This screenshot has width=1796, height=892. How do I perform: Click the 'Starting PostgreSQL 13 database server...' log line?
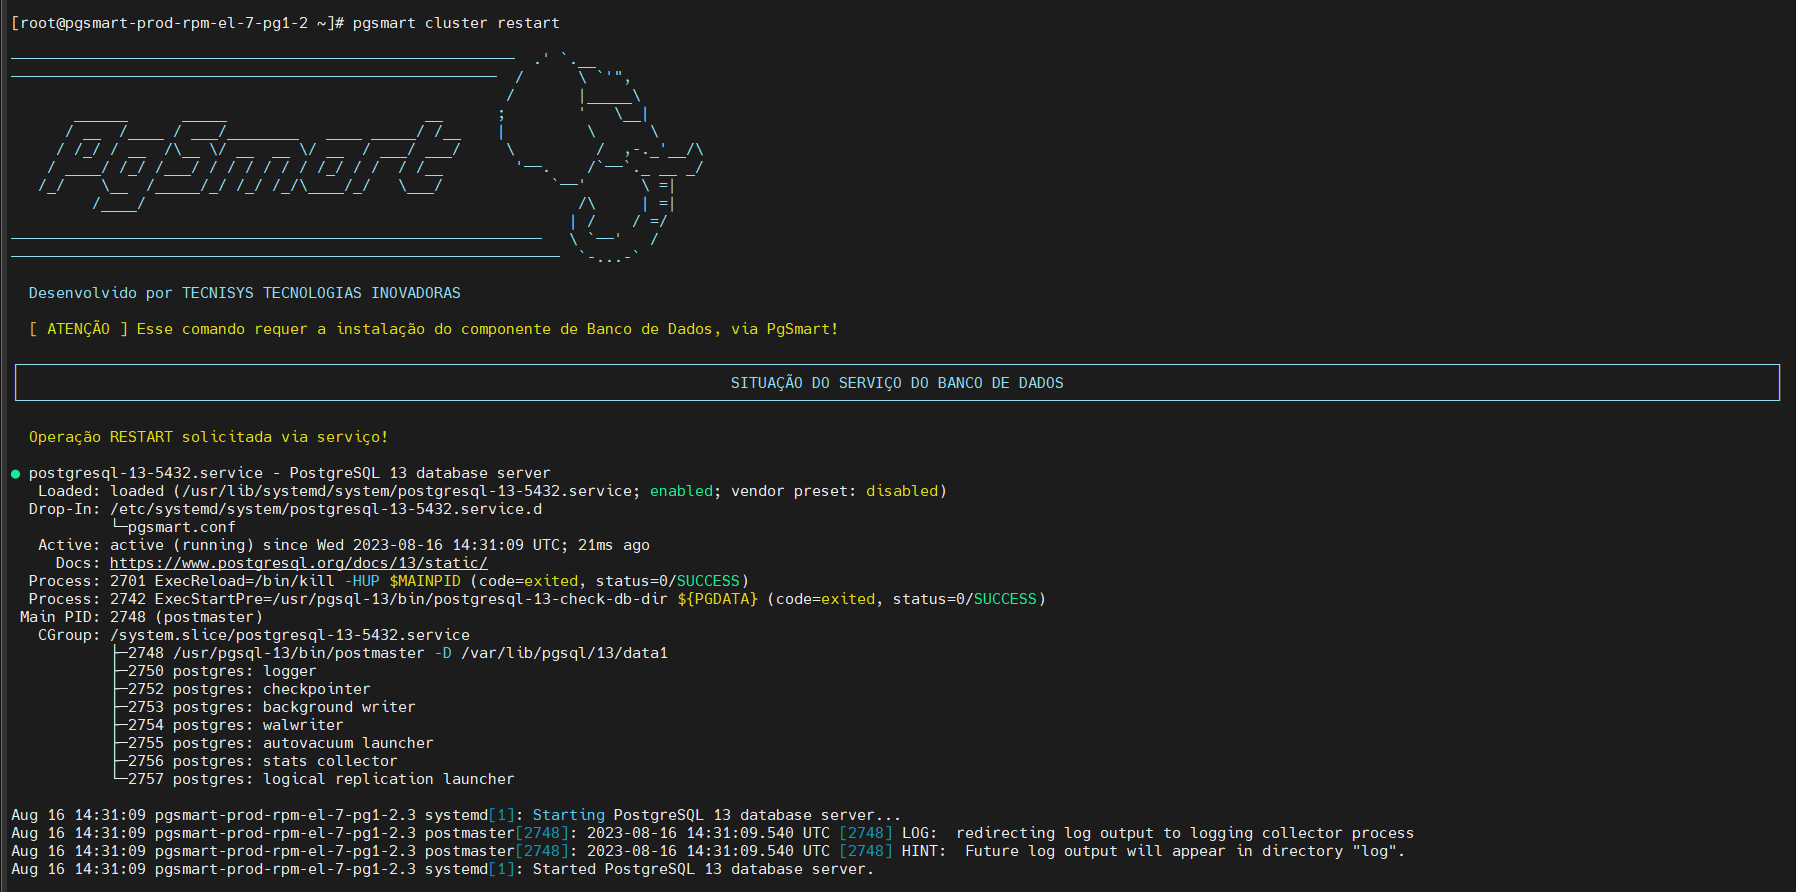click(x=456, y=815)
